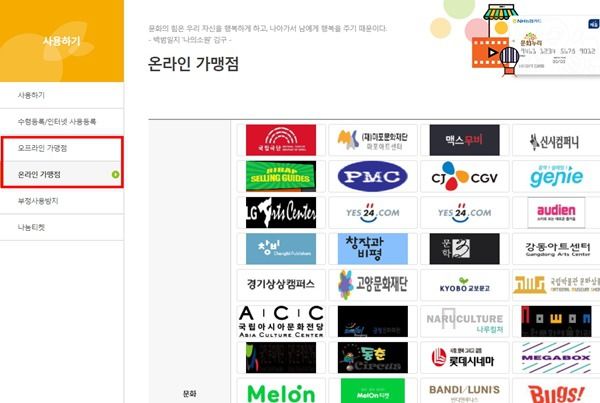This screenshot has width=600, height=403.
Task: Open the 마포문화재단 logo tile
Action: point(373,140)
